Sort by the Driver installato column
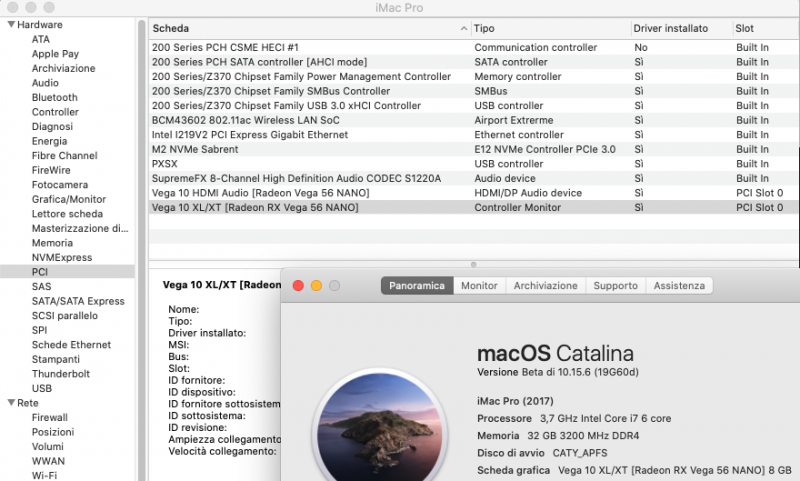 point(681,29)
